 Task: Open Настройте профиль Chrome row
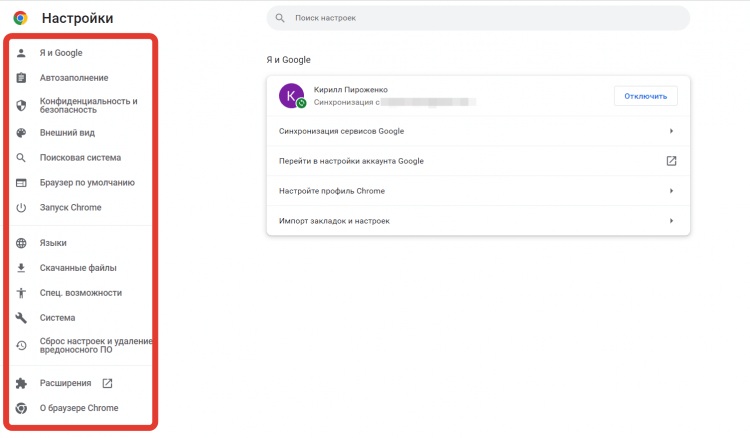[x=478, y=191]
